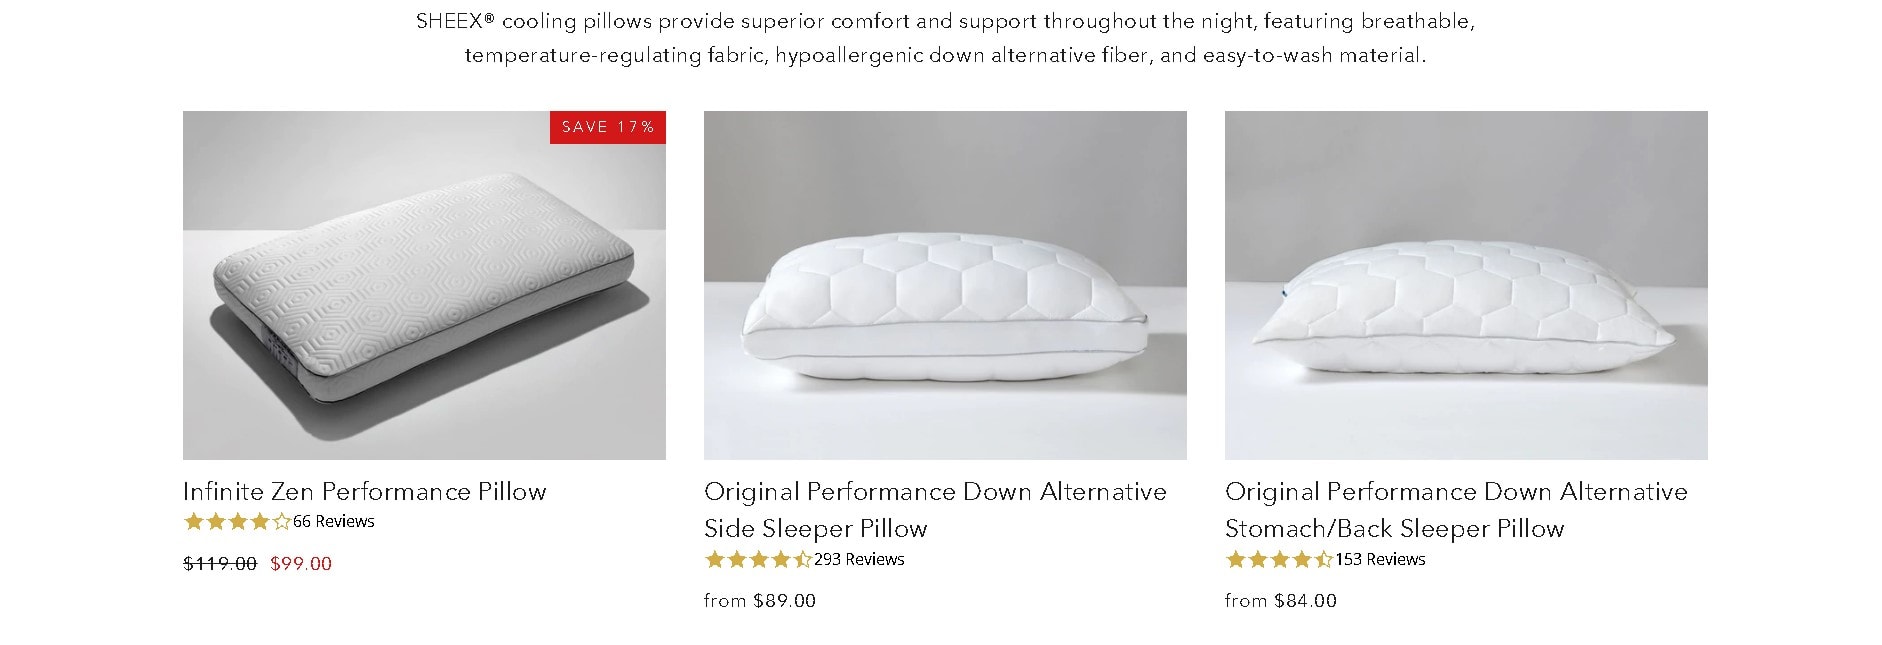Click the crossed-out $119.00 price
Screen dimensions: 1882x645
pos(221,565)
